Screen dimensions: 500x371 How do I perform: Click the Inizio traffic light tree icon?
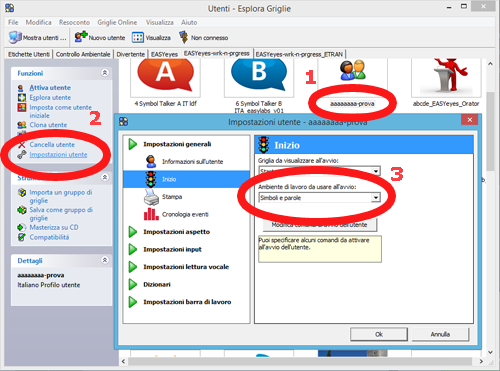pos(151,179)
